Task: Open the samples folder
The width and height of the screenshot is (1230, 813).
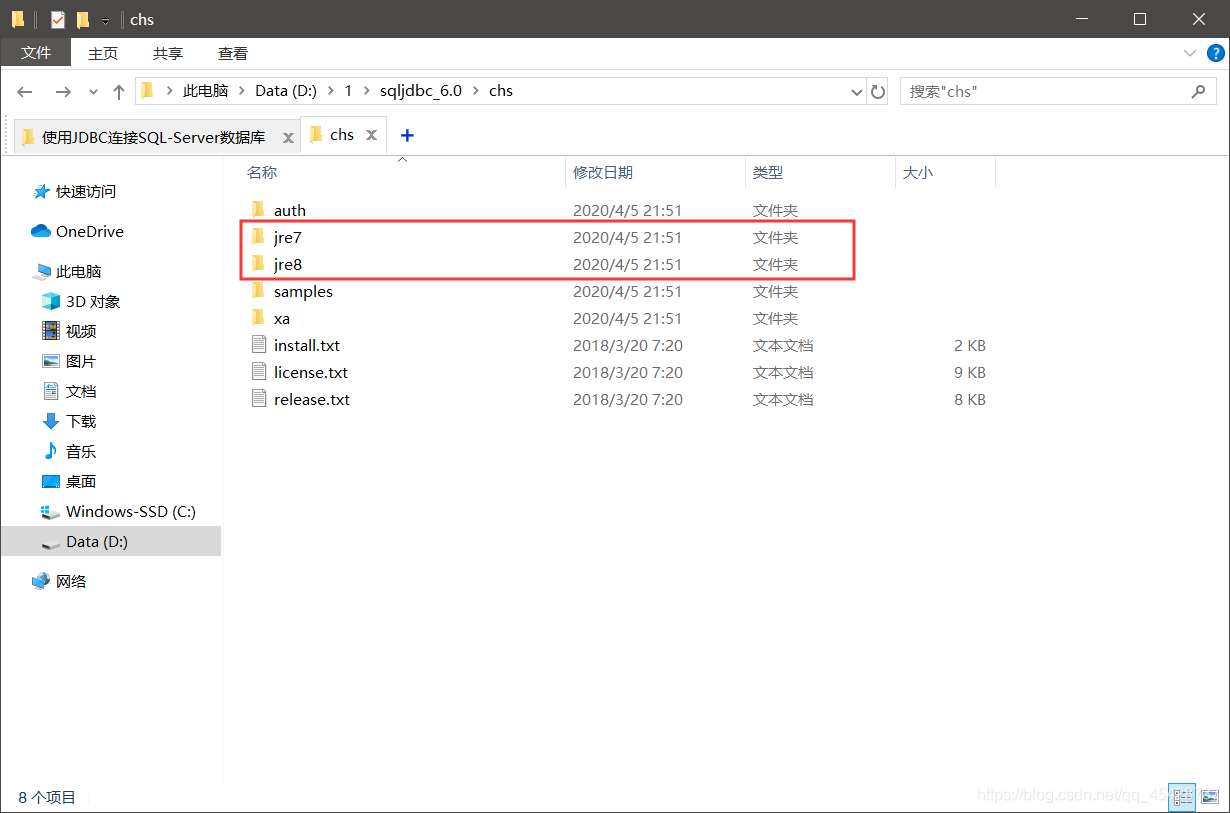Action: tap(303, 291)
